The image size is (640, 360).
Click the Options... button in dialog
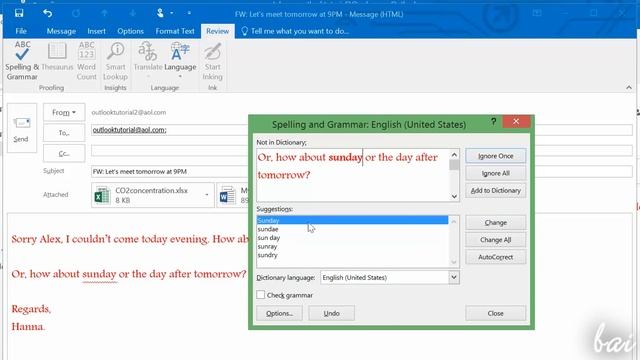(x=279, y=313)
